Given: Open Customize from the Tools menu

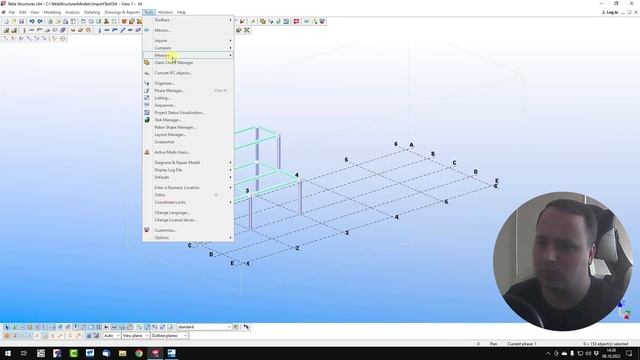Looking at the screenshot, I should click(x=188, y=230).
